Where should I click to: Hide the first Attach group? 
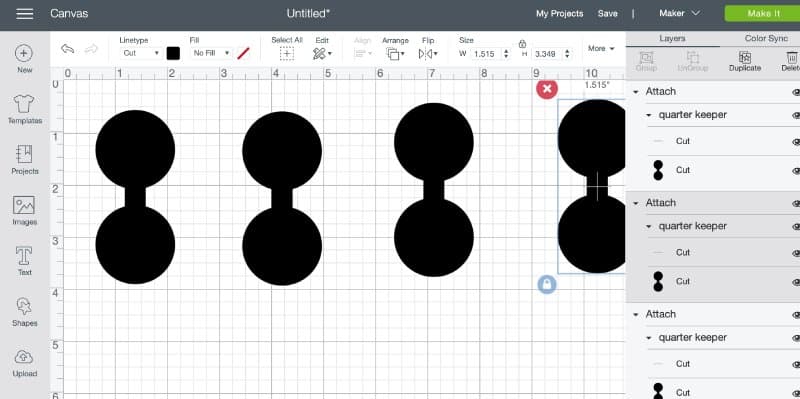click(795, 92)
